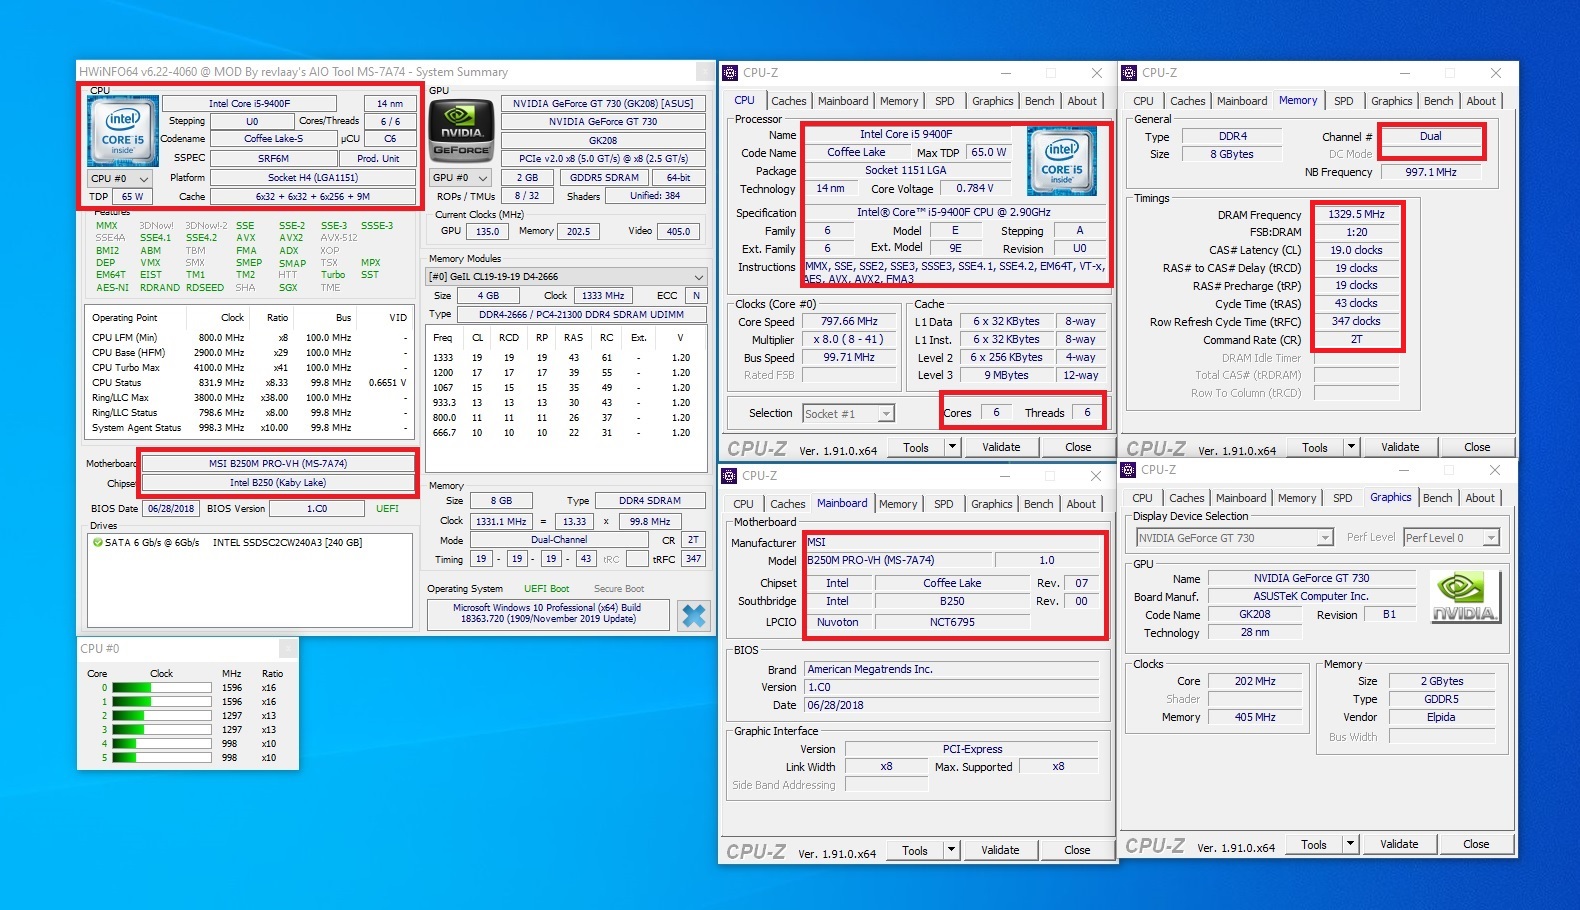Expand the Tools arrow in the CPU-Z Processor window
1580x910 pixels.
952,447
